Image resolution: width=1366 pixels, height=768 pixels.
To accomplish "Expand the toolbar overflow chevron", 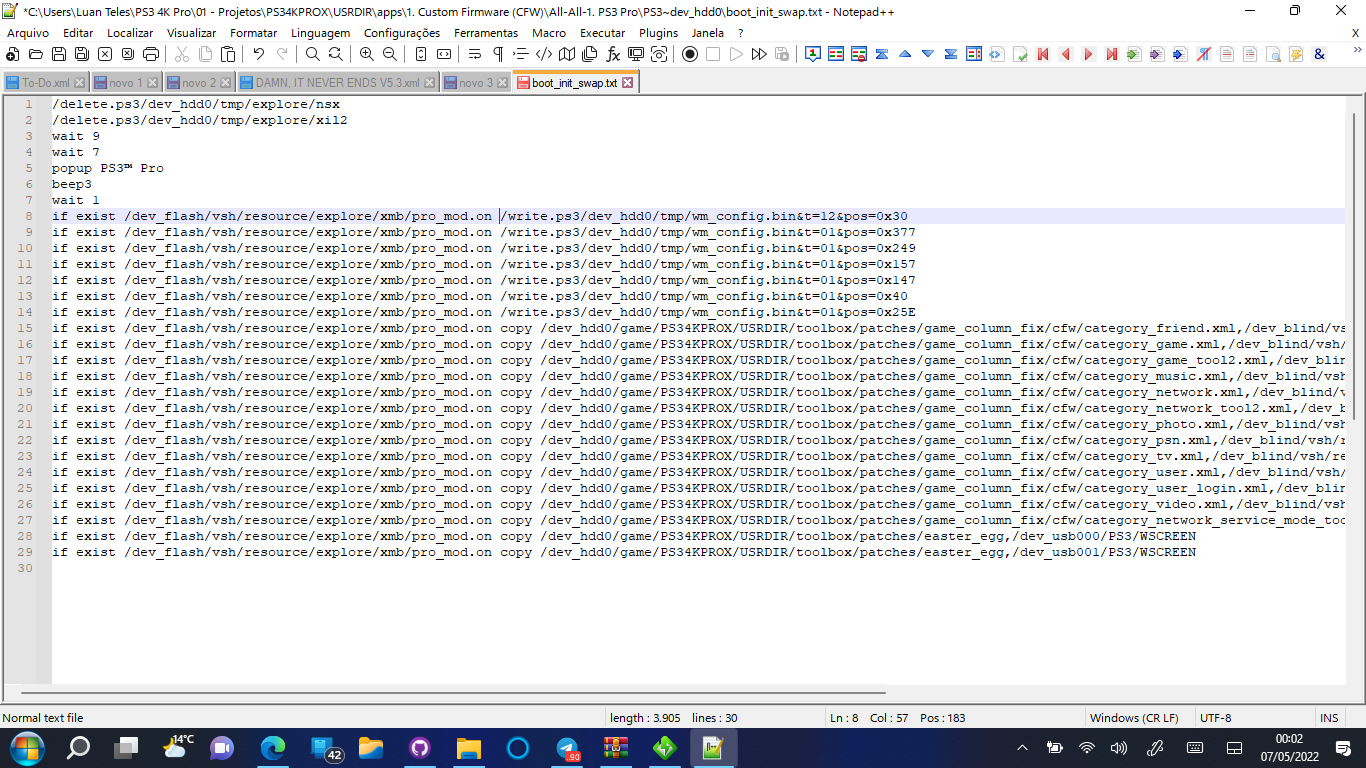I will pyautogui.click(x=1355, y=52).
